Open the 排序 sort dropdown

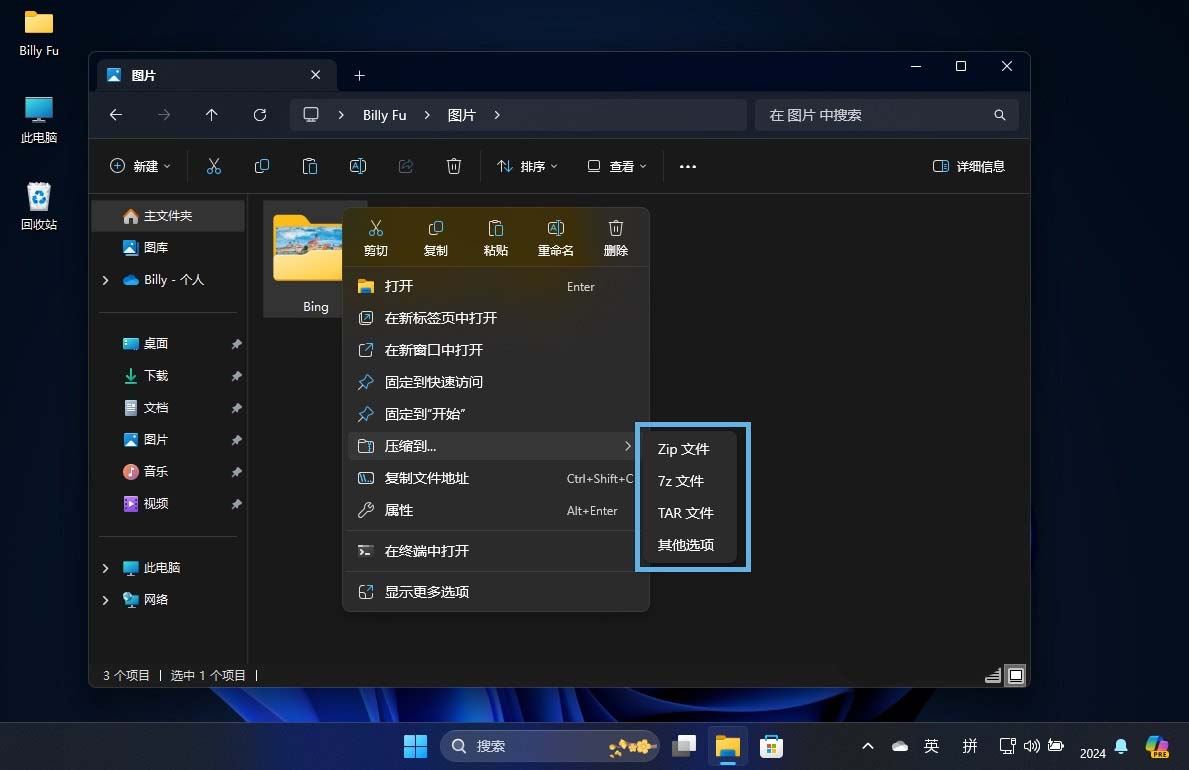pyautogui.click(x=527, y=166)
